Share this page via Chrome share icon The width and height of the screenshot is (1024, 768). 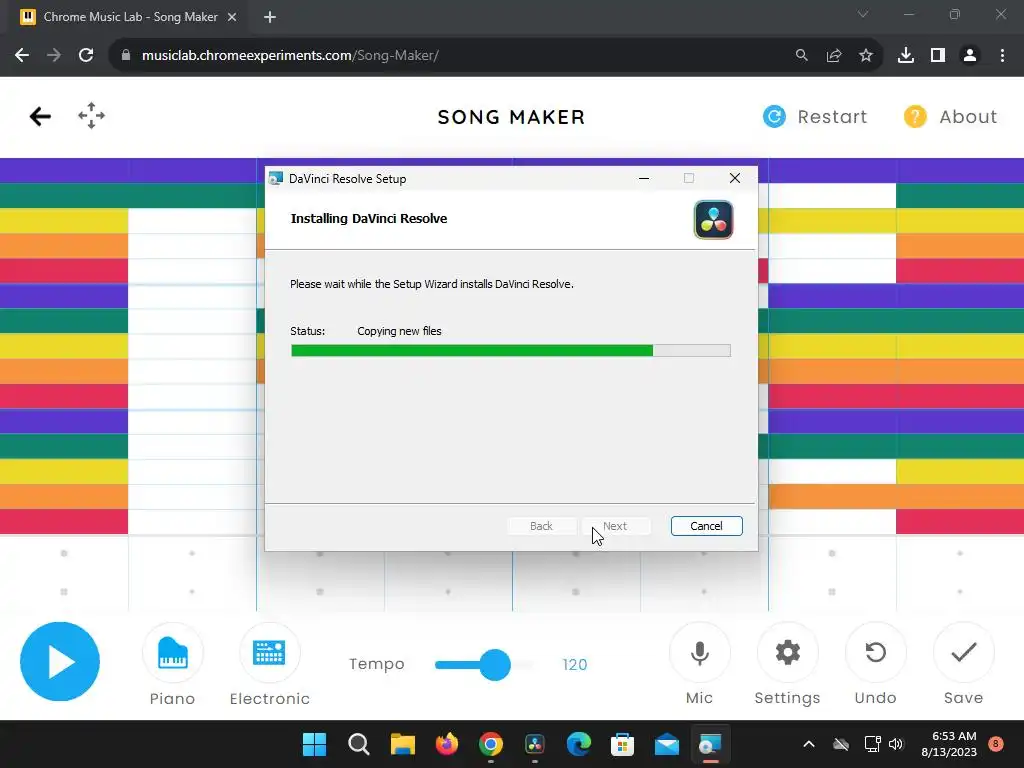pyautogui.click(x=834, y=56)
